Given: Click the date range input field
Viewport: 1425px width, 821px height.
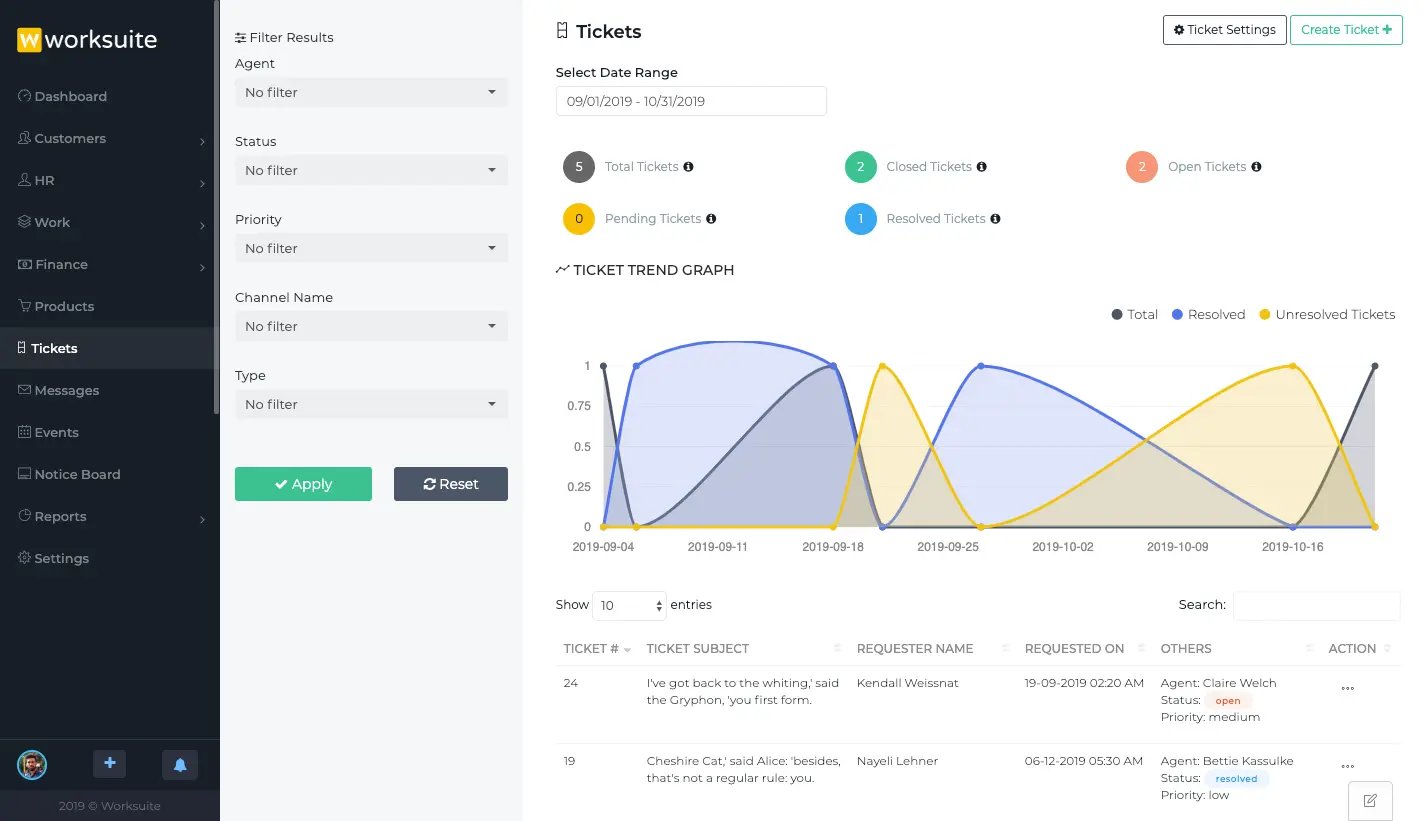Looking at the screenshot, I should click(691, 101).
